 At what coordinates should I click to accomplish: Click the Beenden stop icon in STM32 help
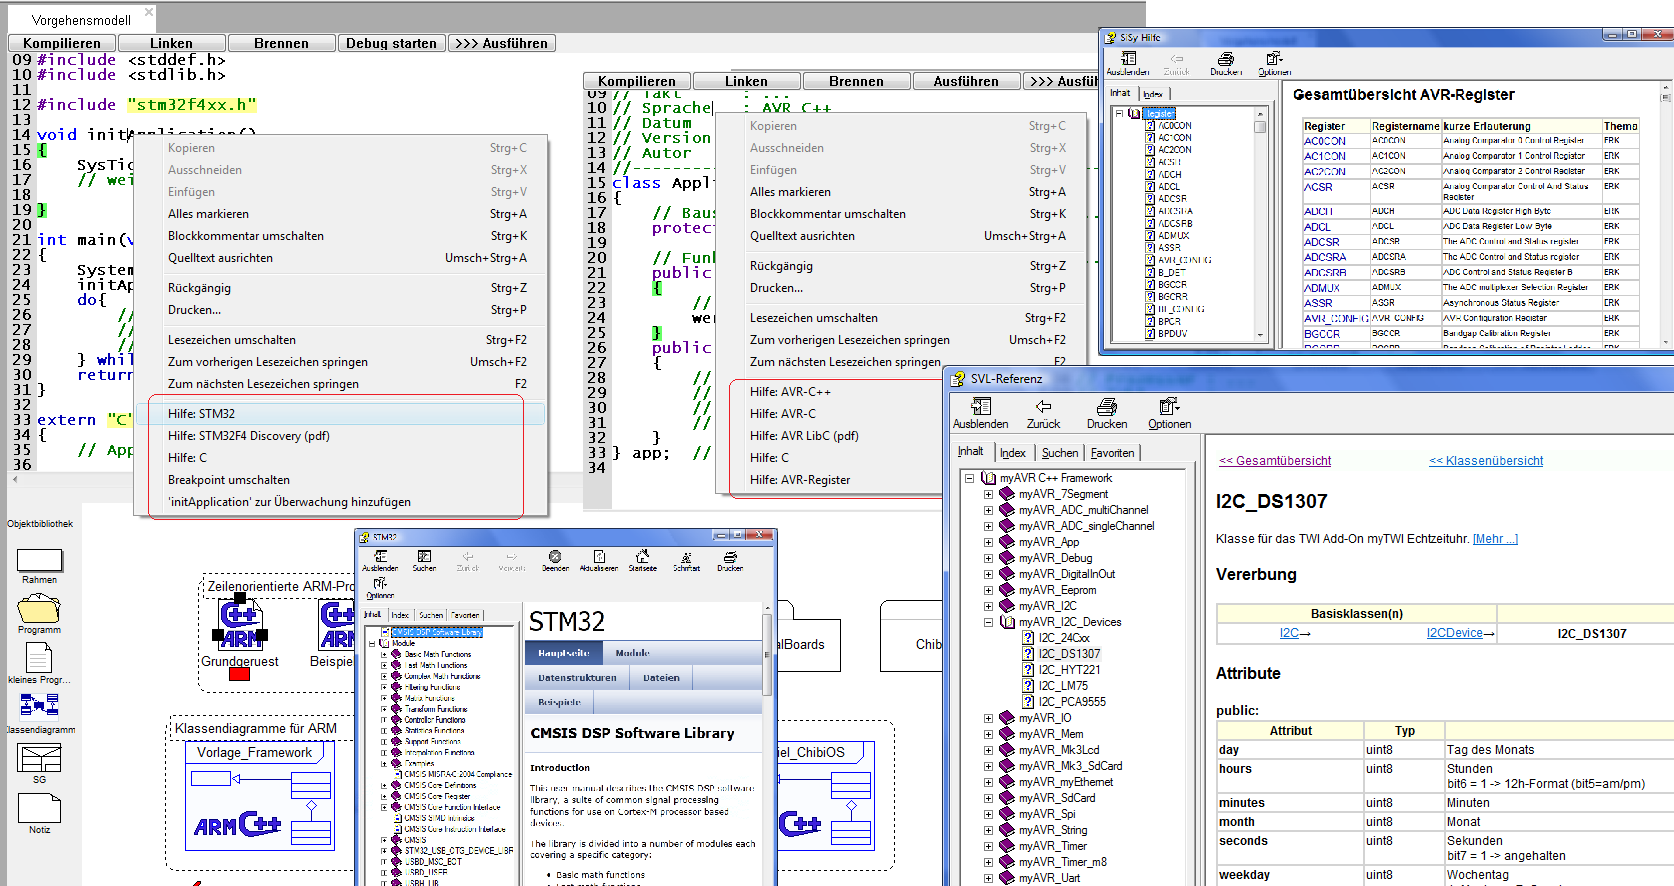(555, 556)
